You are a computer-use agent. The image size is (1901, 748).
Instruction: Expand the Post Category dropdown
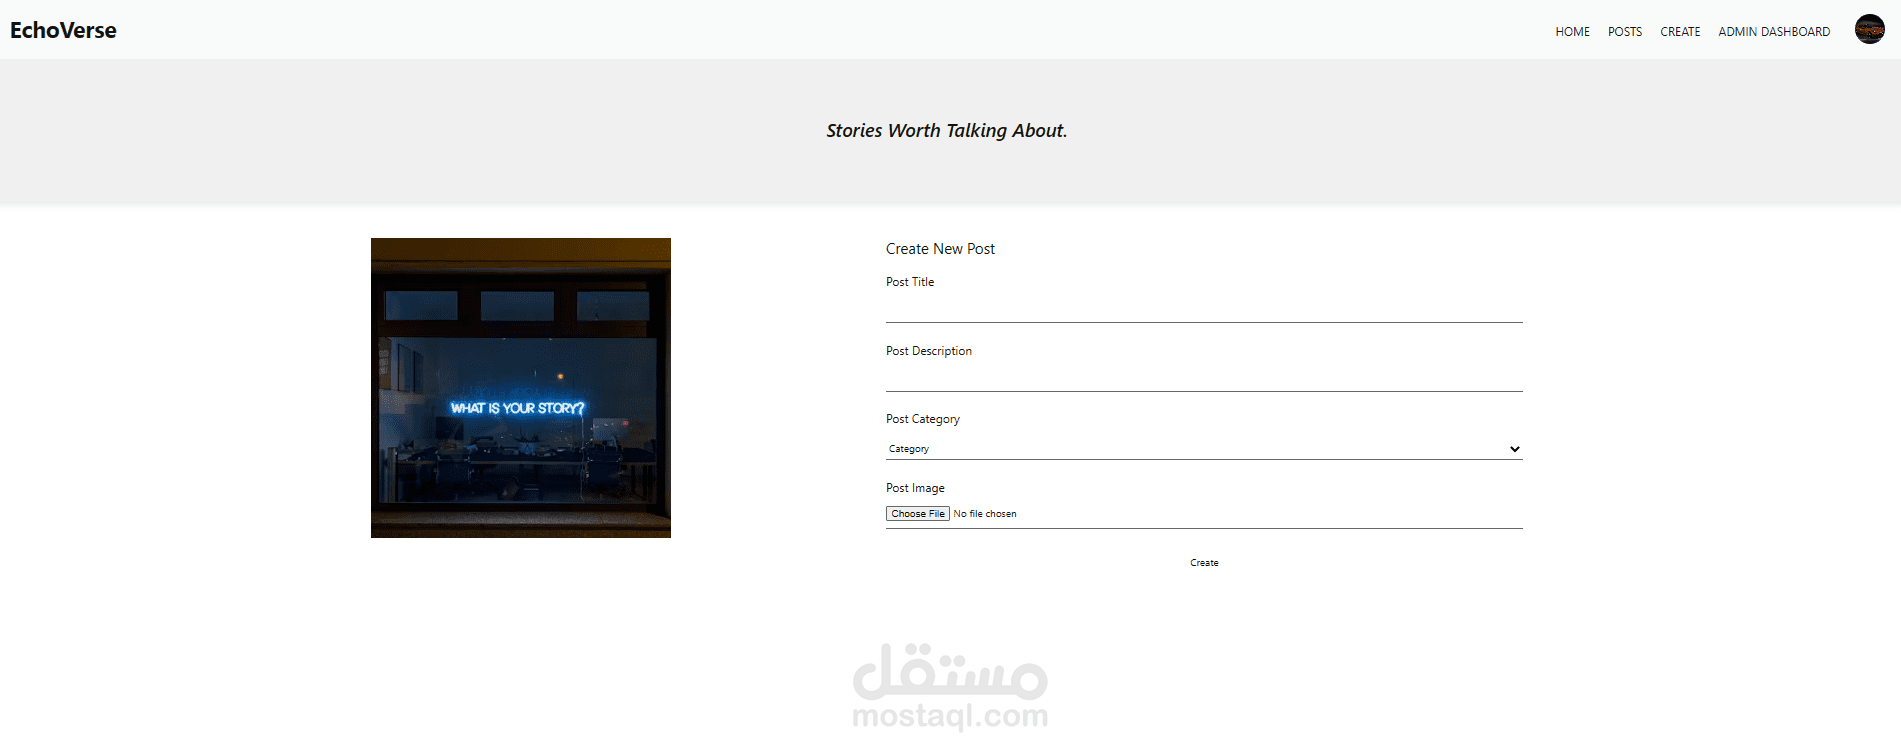tap(1204, 448)
